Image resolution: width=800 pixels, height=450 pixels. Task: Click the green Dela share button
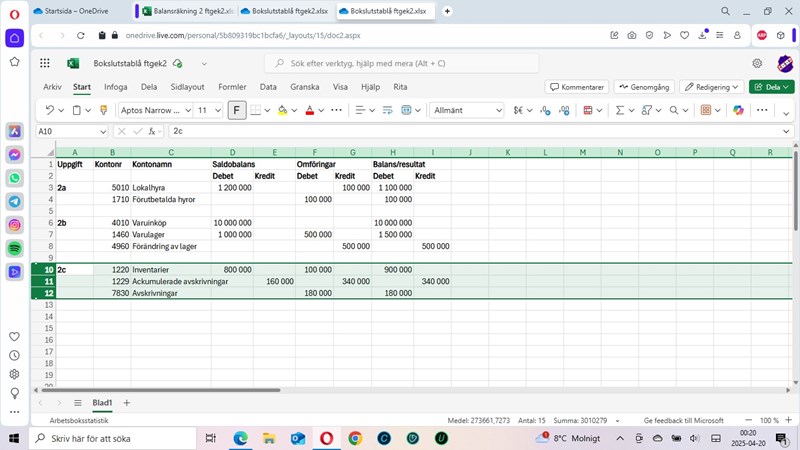[771, 87]
